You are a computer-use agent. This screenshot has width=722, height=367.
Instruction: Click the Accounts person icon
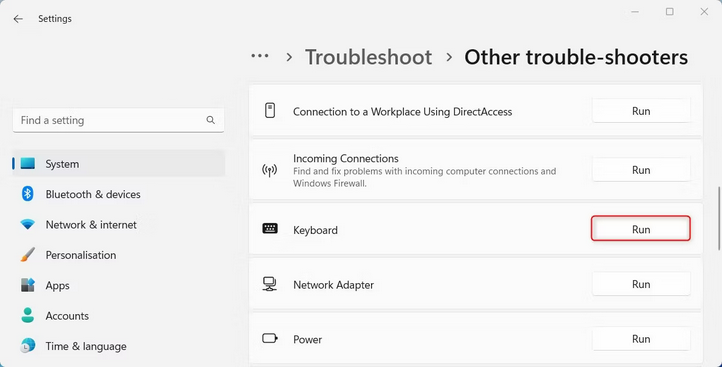click(x=28, y=315)
